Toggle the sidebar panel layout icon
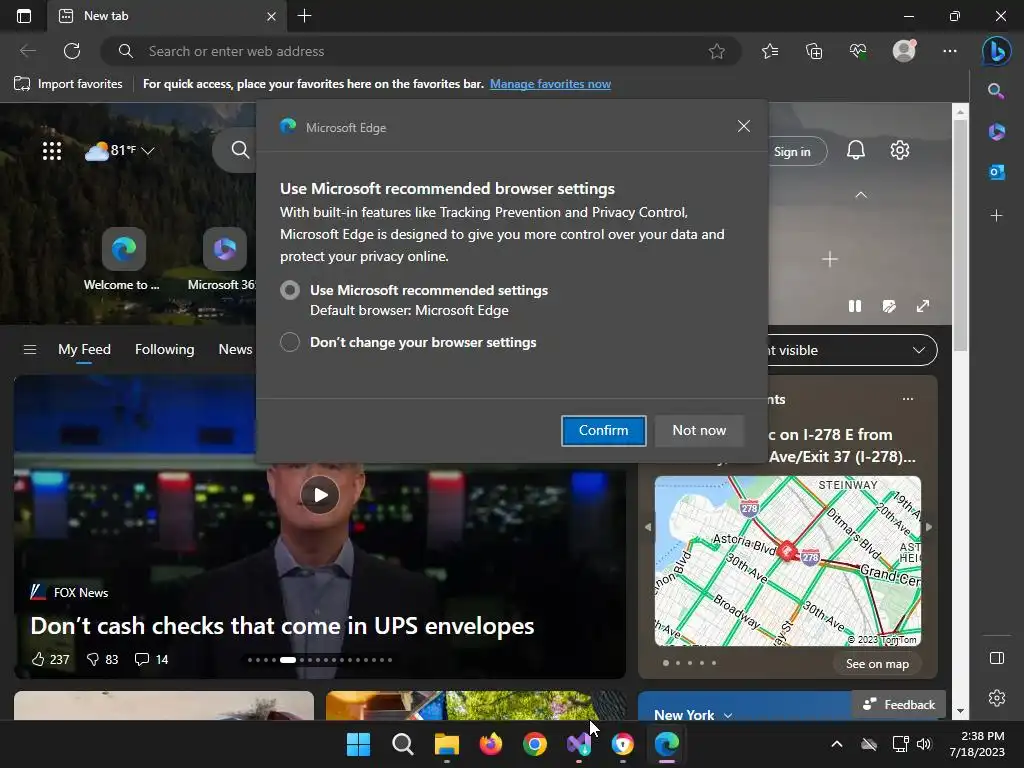Screen dimensions: 1024x768 point(997,658)
